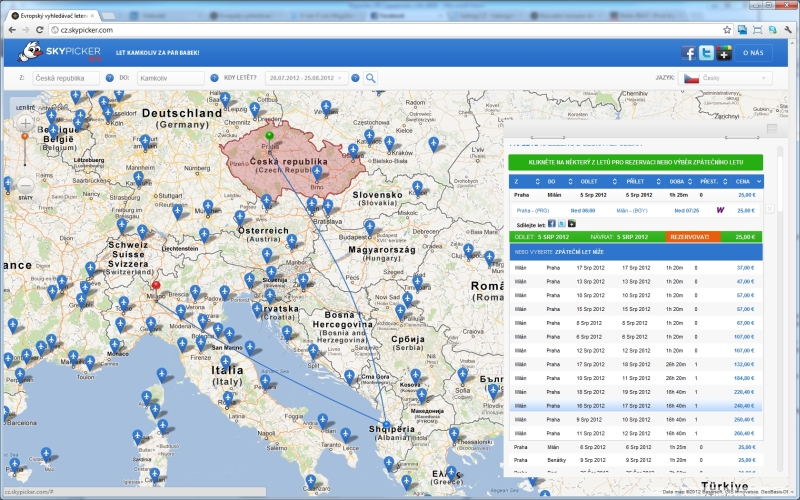Close the expanded flight detail row
Viewport: 800px width, 500px height.
(x=768, y=210)
